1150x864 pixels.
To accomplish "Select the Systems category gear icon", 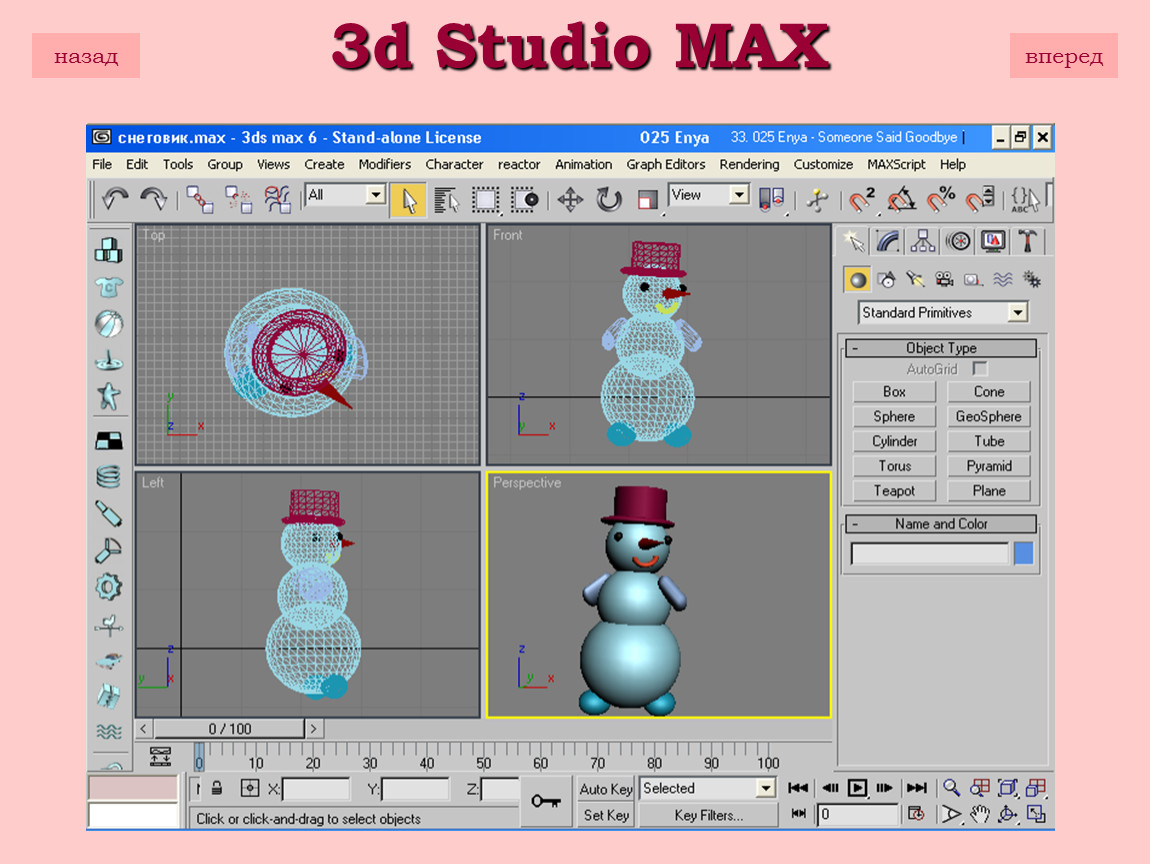I will point(1032,279).
